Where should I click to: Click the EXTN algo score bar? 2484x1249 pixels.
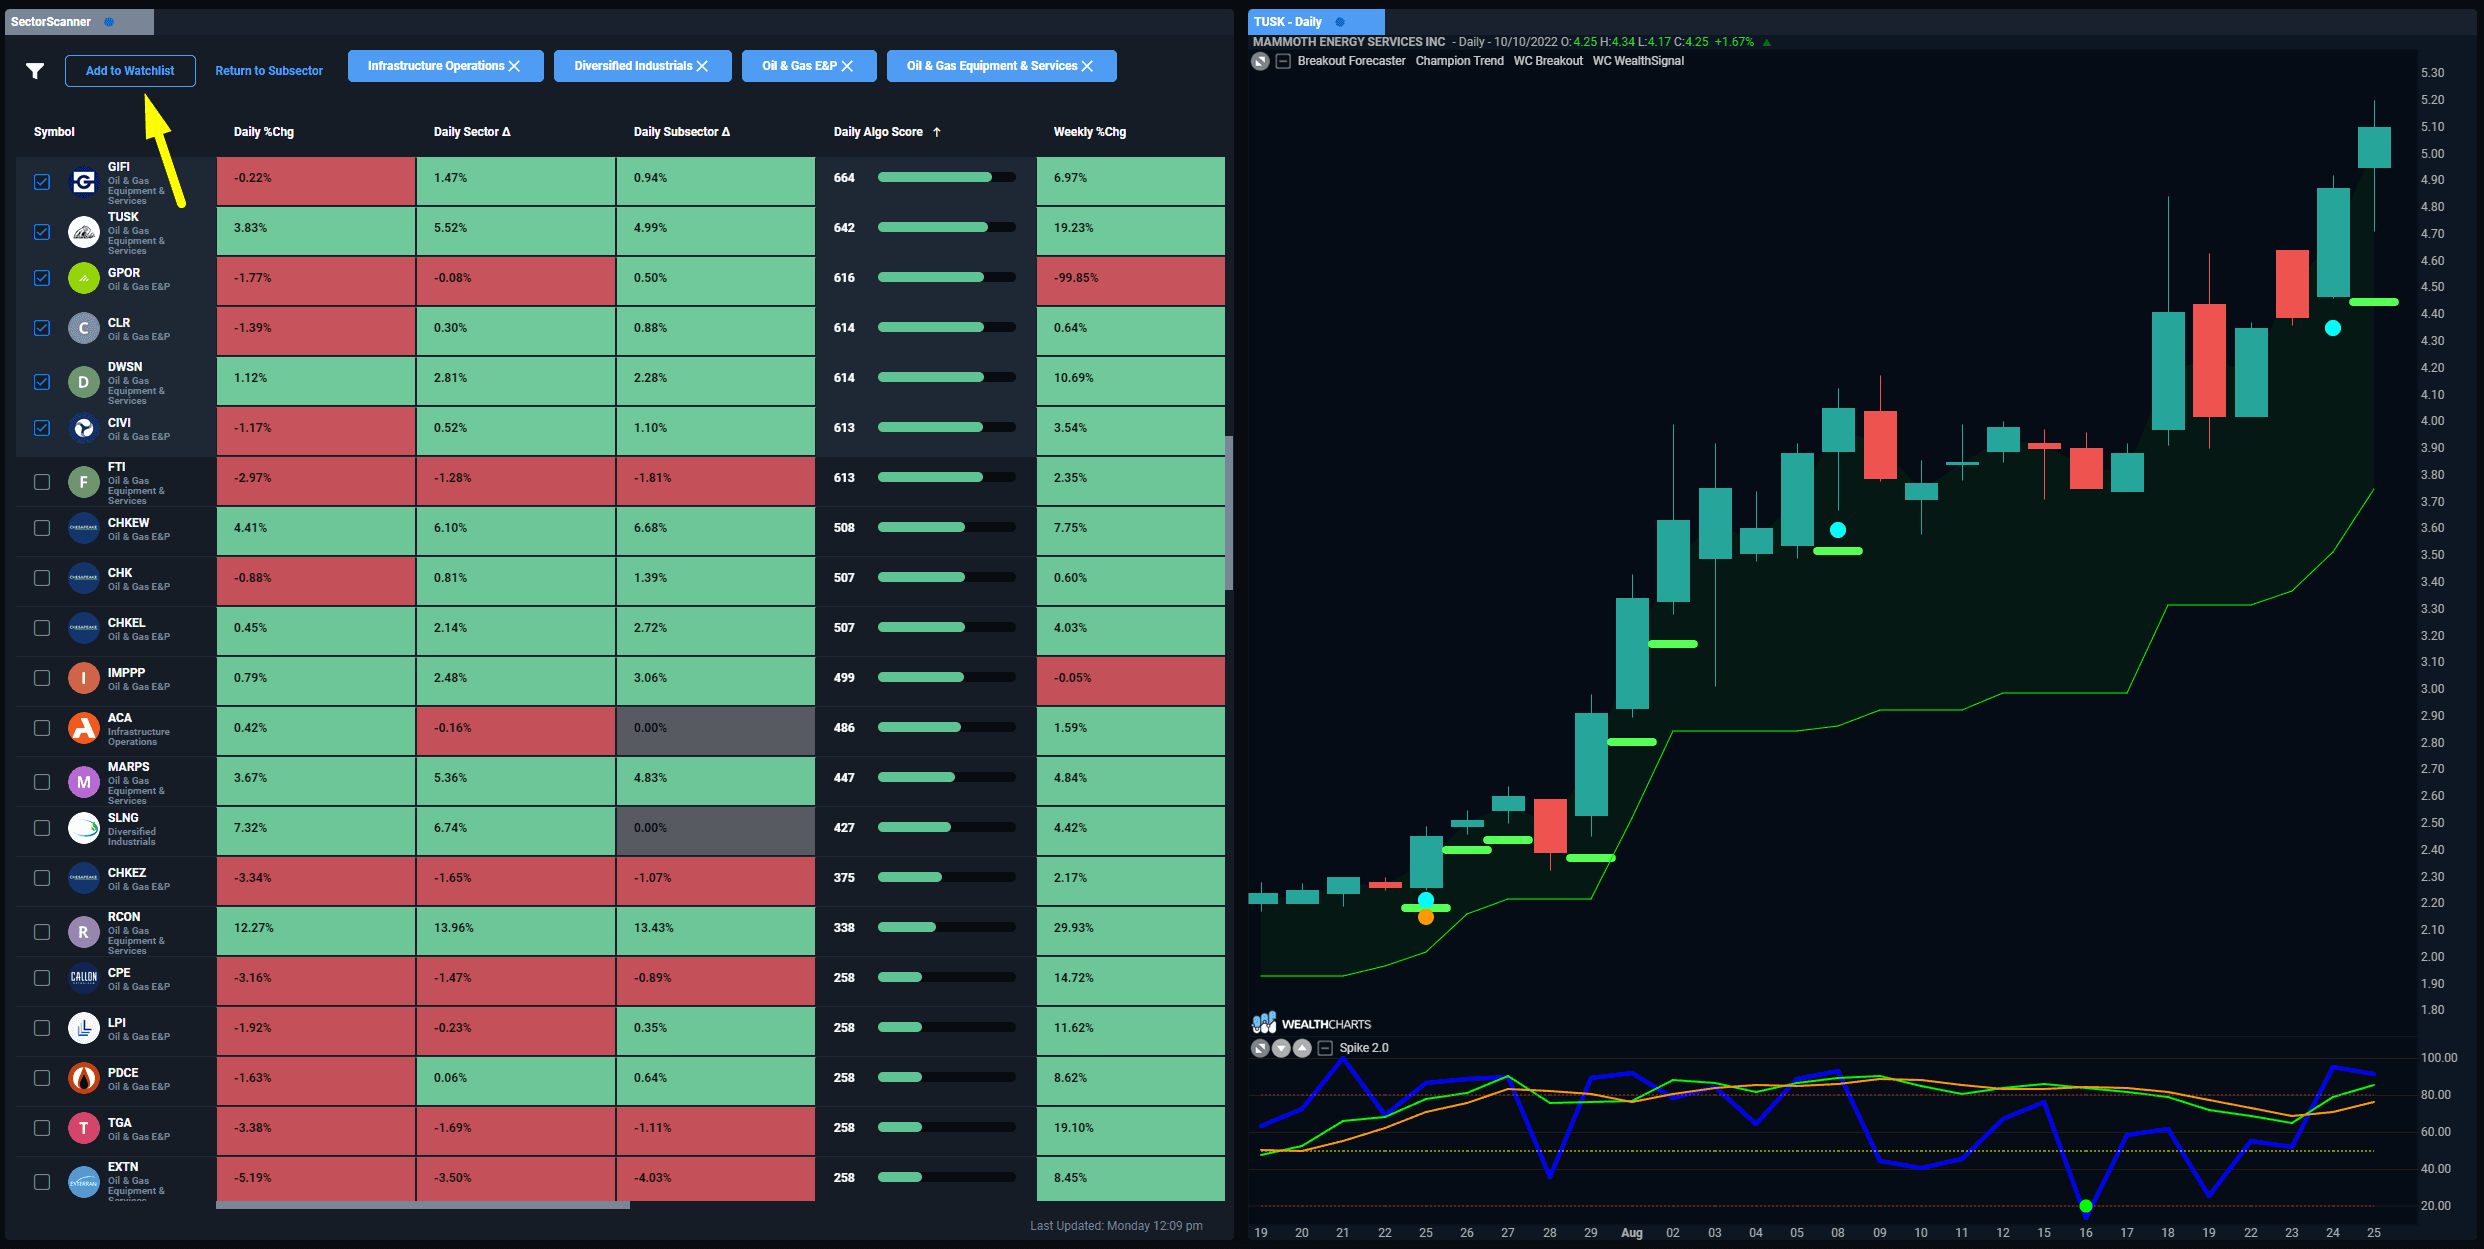pyautogui.click(x=946, y=1178)
